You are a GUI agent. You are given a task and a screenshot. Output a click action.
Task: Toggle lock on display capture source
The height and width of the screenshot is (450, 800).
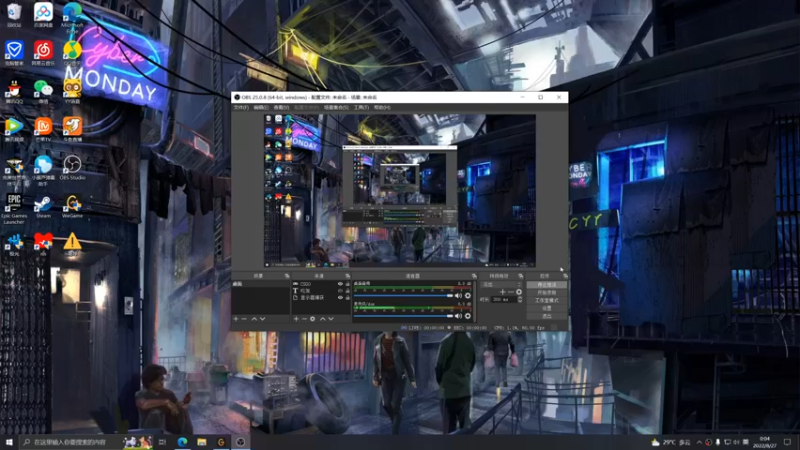point(347,297)
